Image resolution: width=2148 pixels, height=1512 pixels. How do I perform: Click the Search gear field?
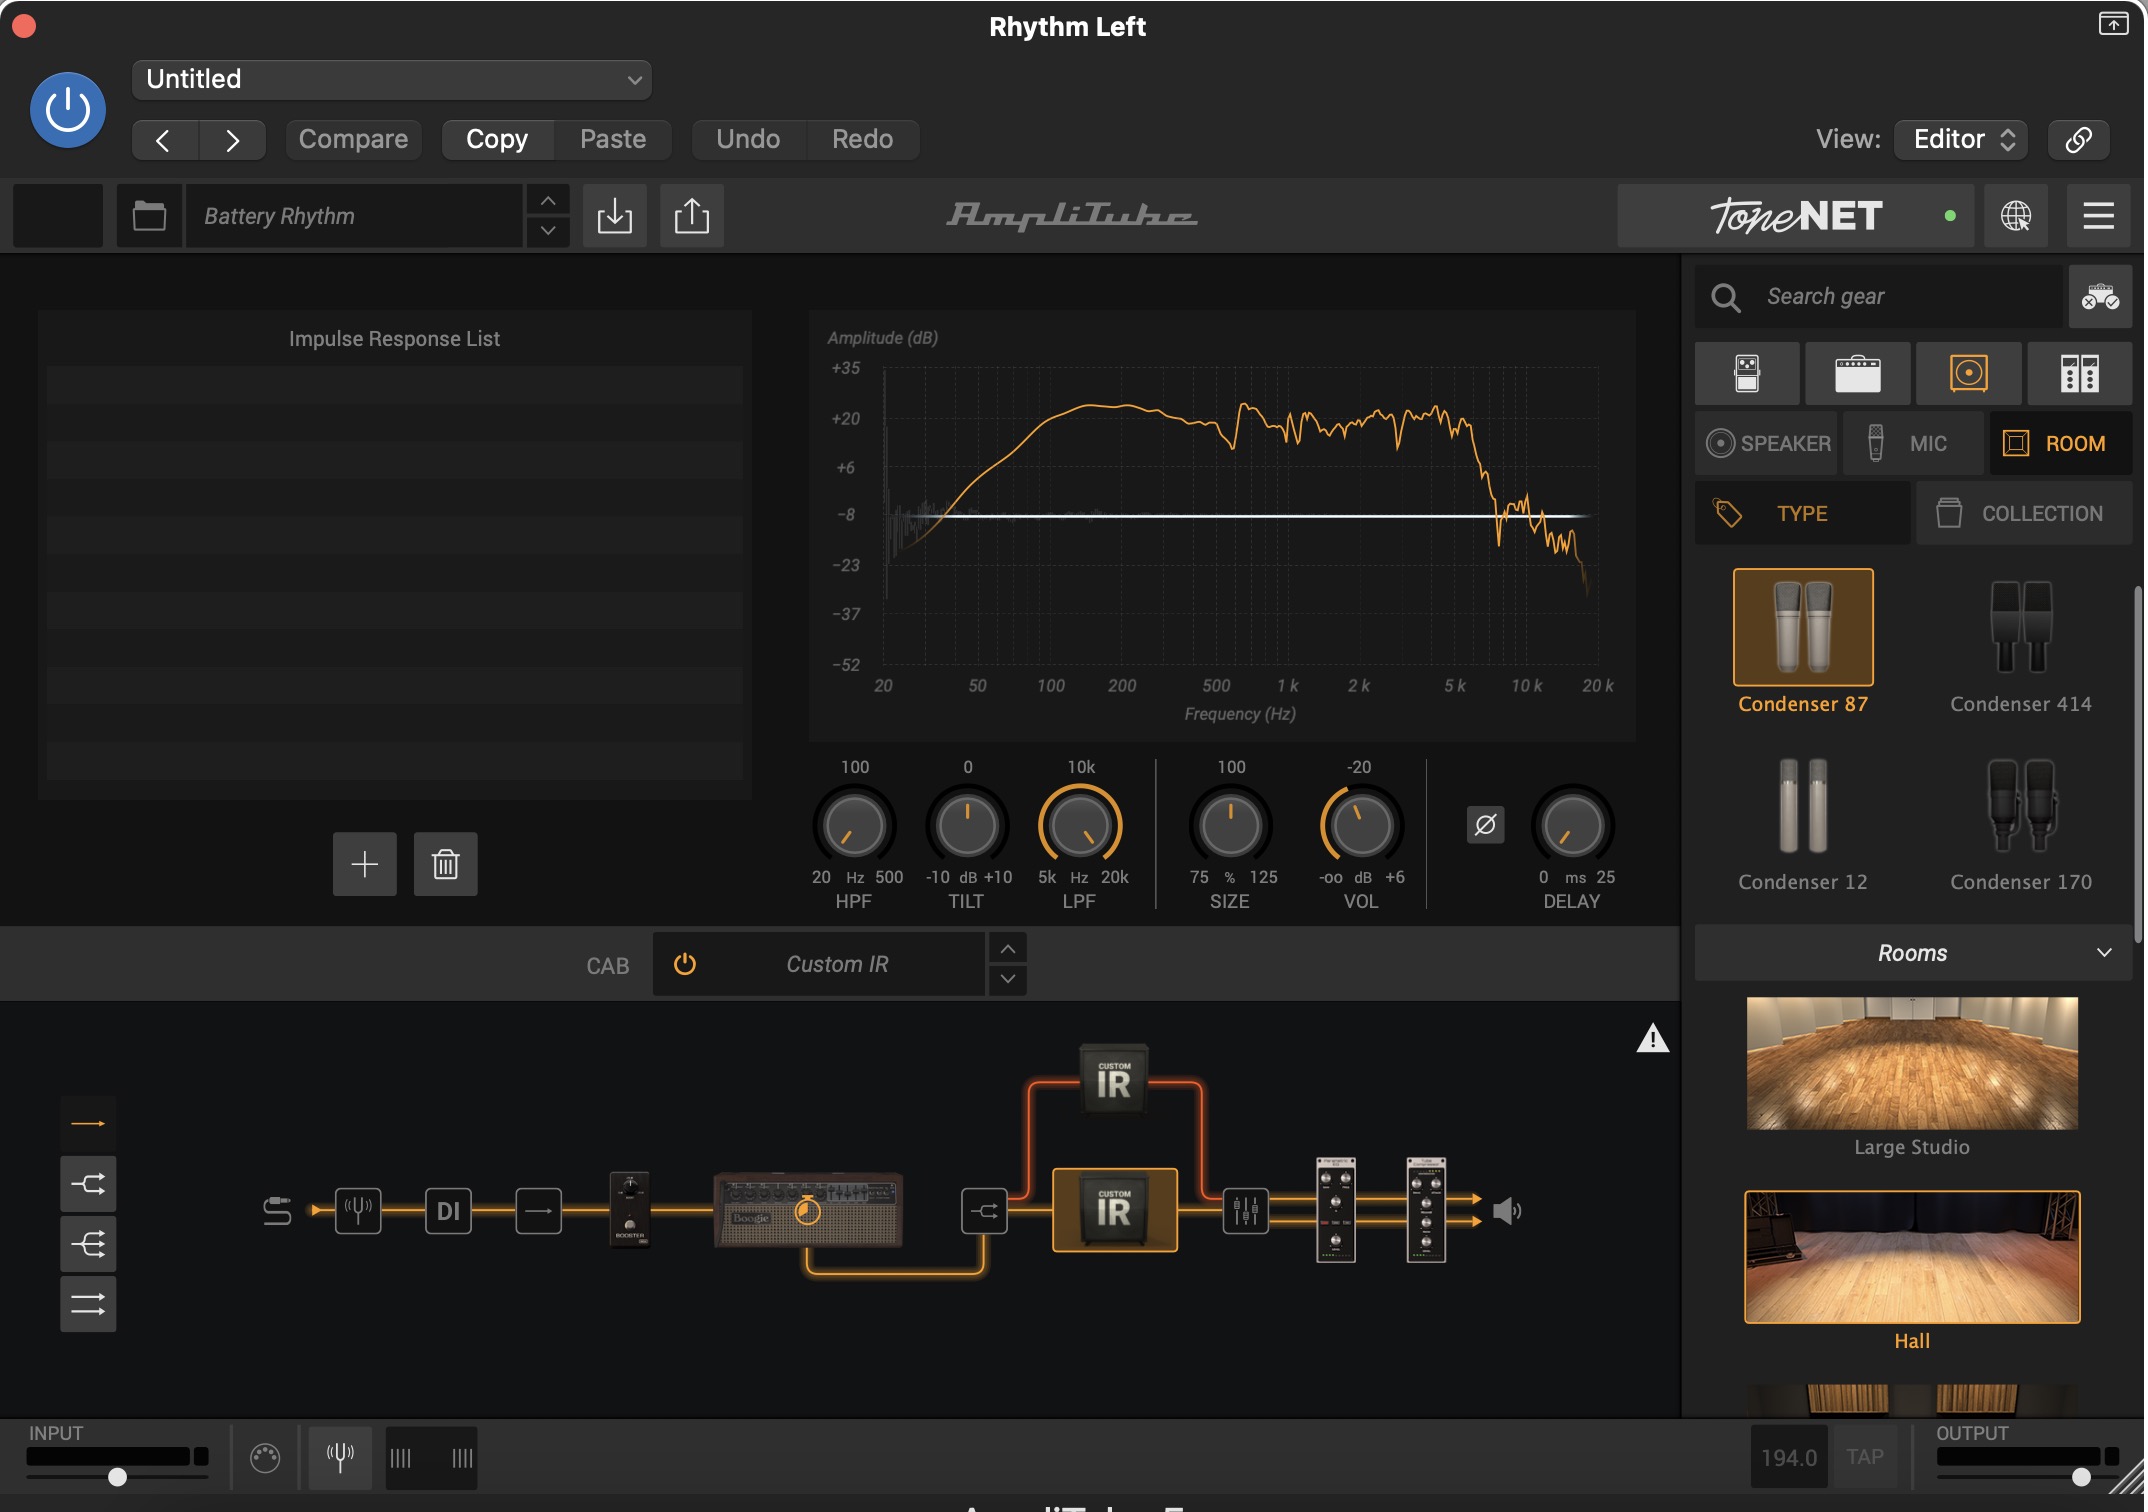1880,297
